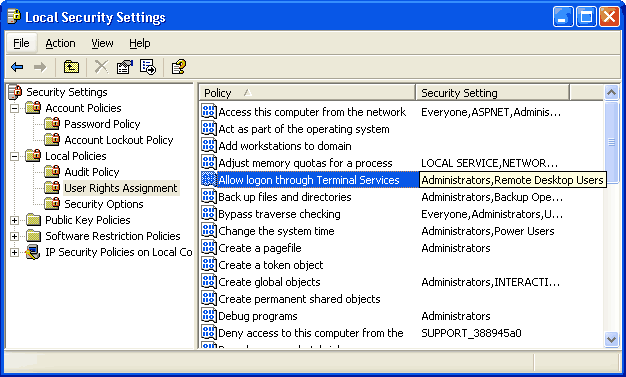Open the File menu
This screenshot has height=377, width=626.
21,43
